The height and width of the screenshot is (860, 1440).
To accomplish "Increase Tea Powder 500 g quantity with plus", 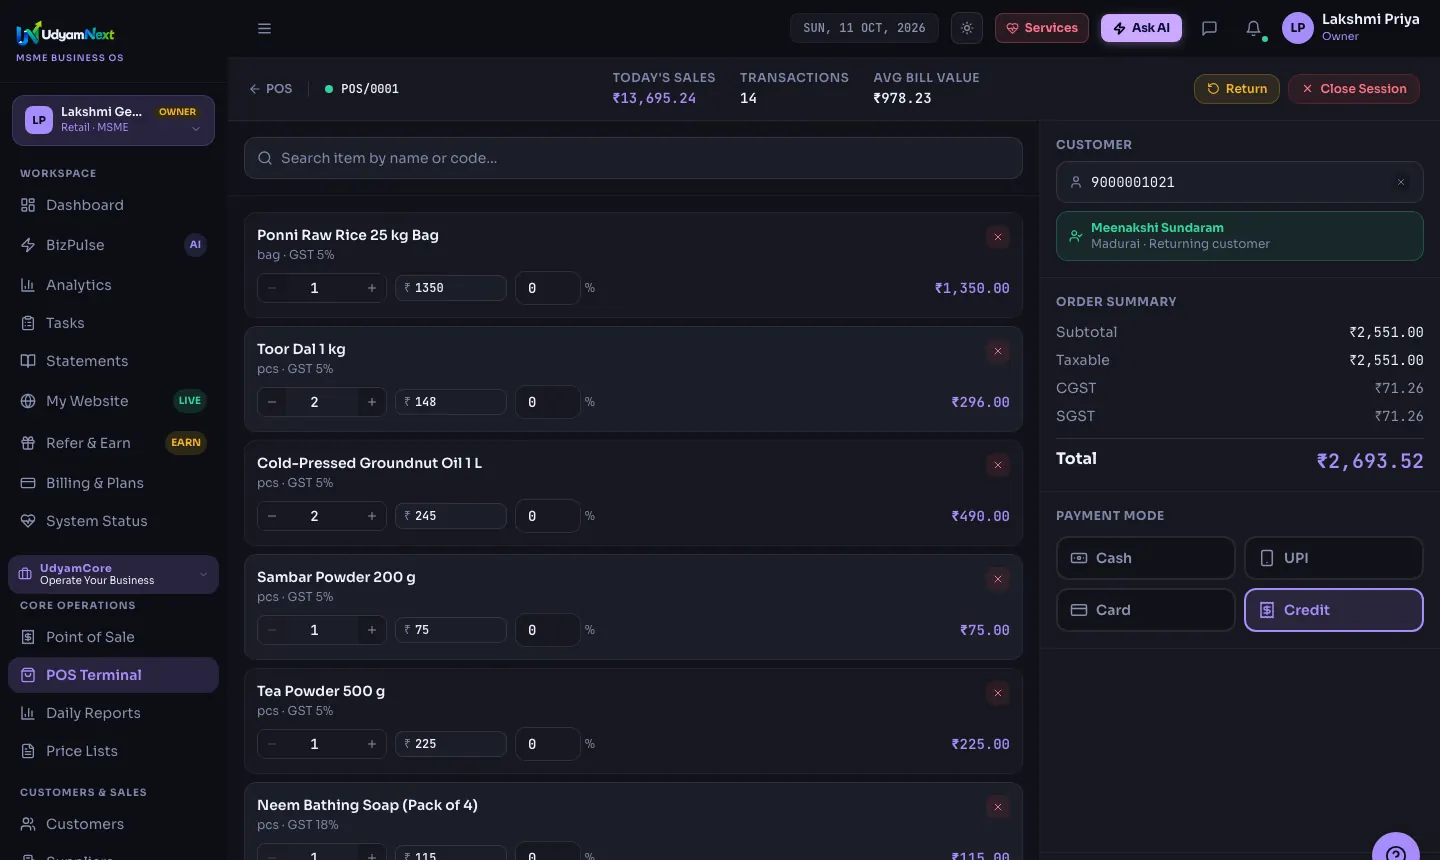I will click(372, 744).
